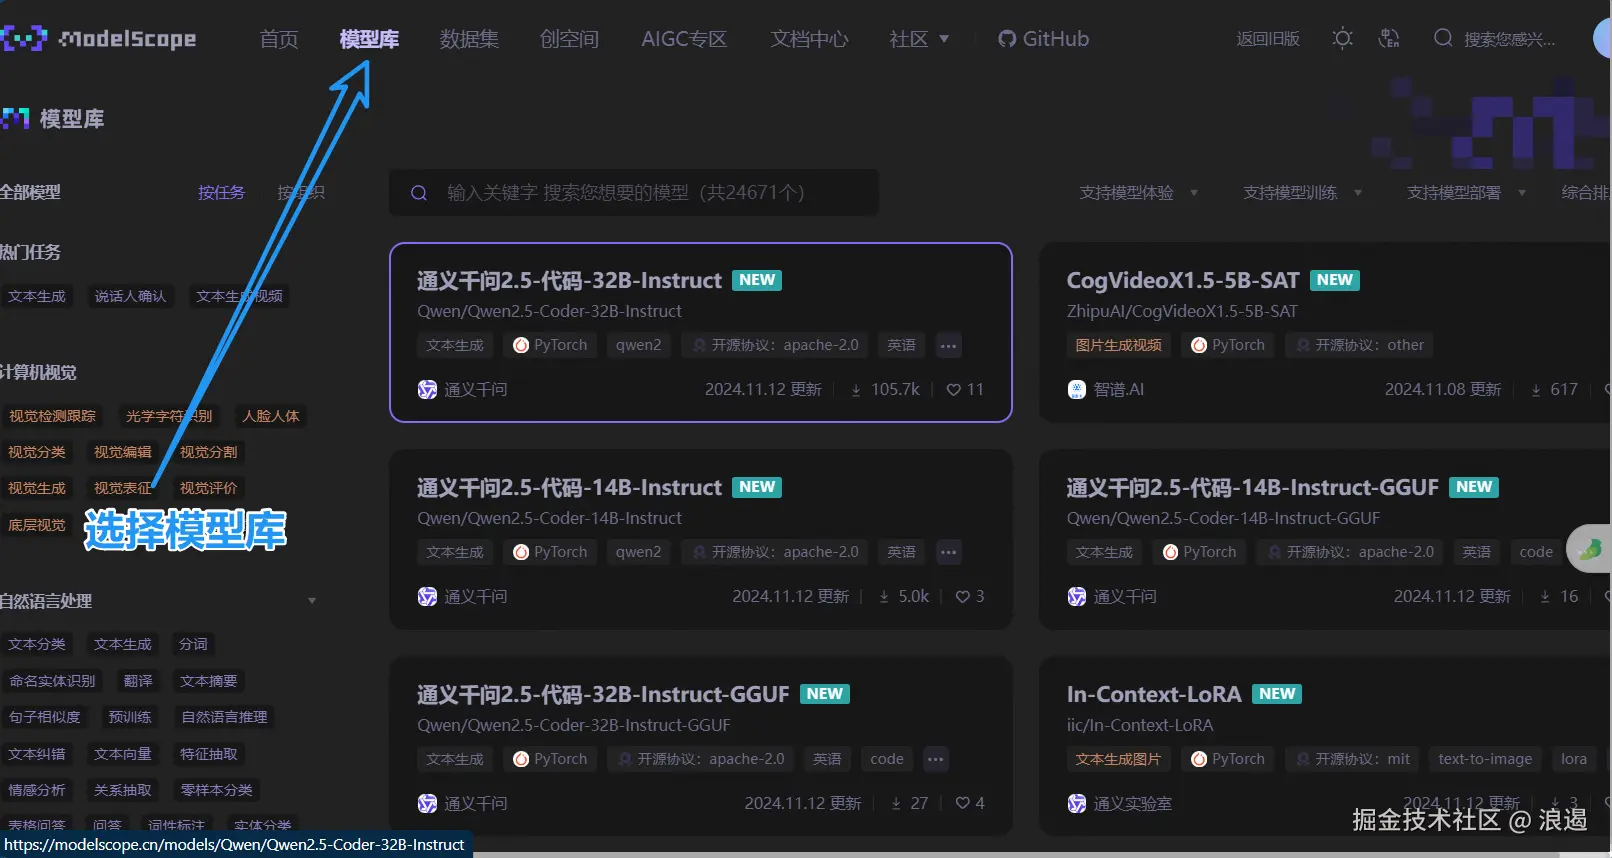Viewport: 1612px width, 858px height.
Task: Open 通义千问2.5-代码-32B-Instruct model card title
Action: (569, 280)
